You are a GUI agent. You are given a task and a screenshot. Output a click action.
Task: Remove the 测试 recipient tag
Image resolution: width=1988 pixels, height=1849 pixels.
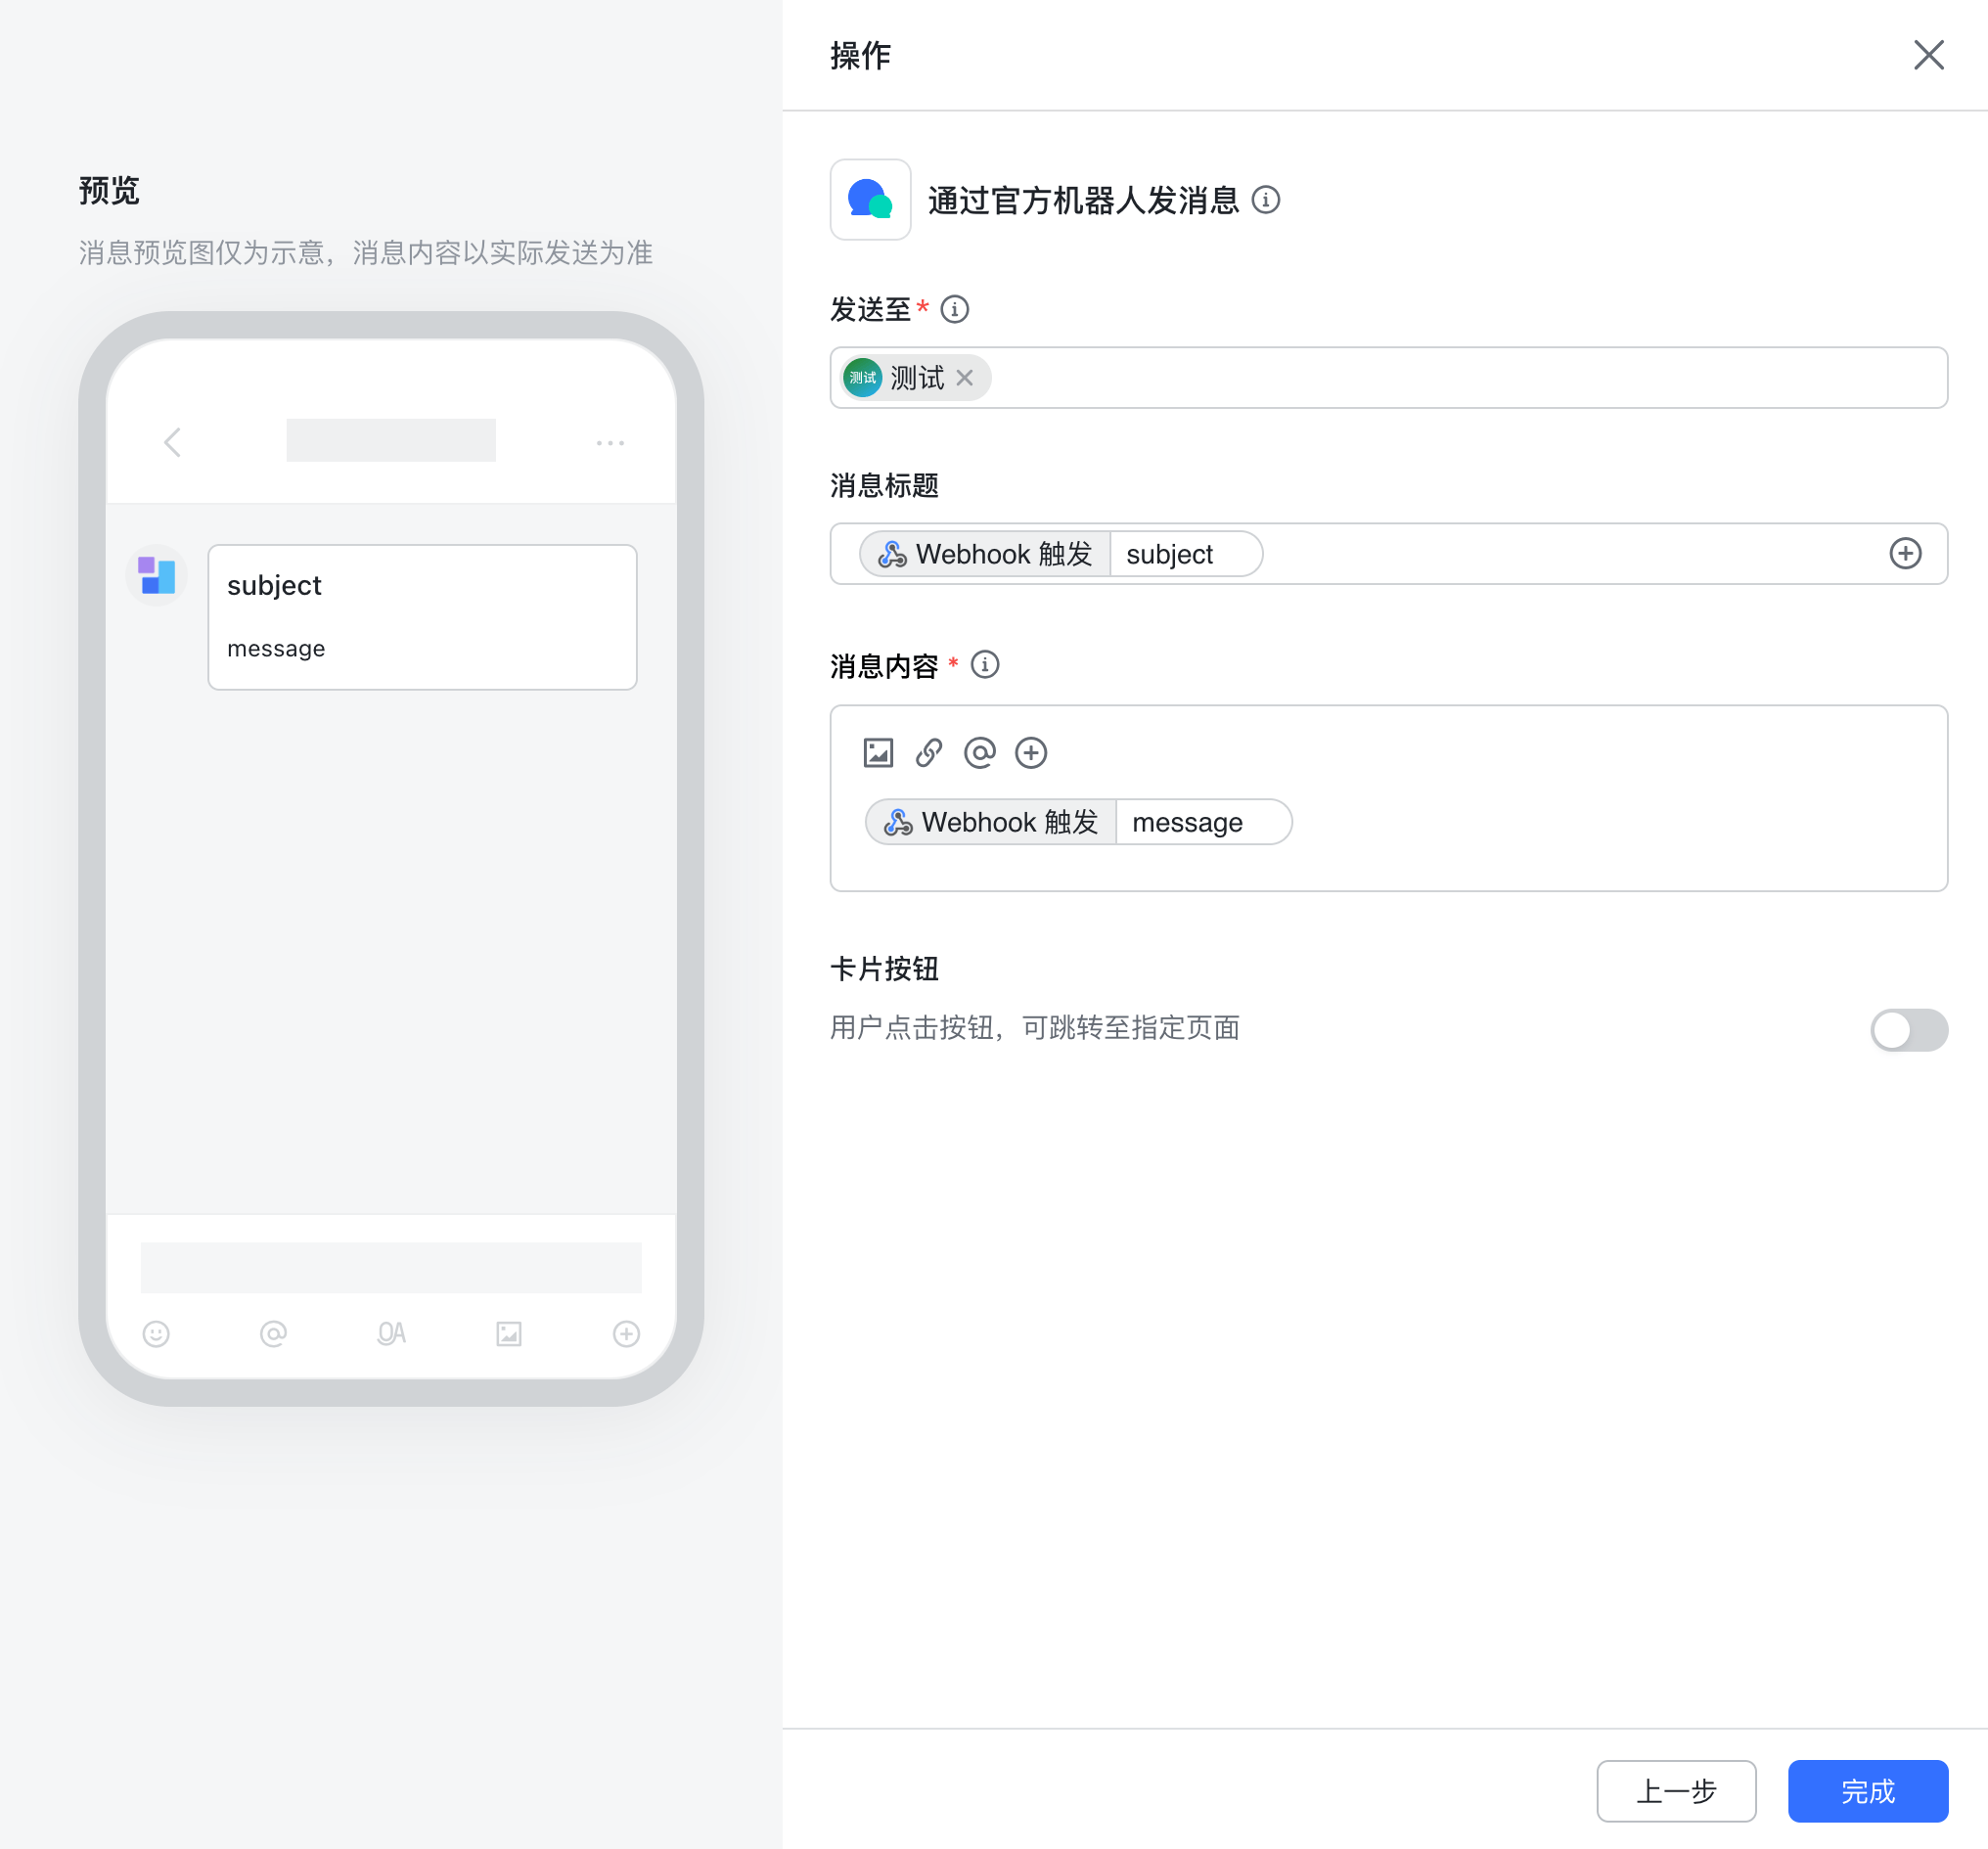pos(964,378)
